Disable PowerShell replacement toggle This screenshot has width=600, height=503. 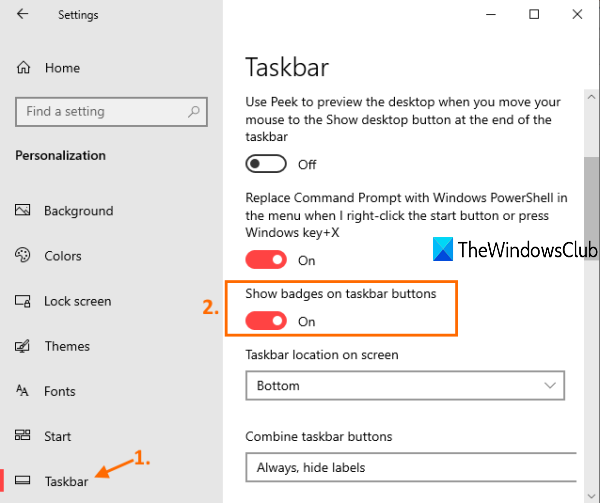pos(266,260)
